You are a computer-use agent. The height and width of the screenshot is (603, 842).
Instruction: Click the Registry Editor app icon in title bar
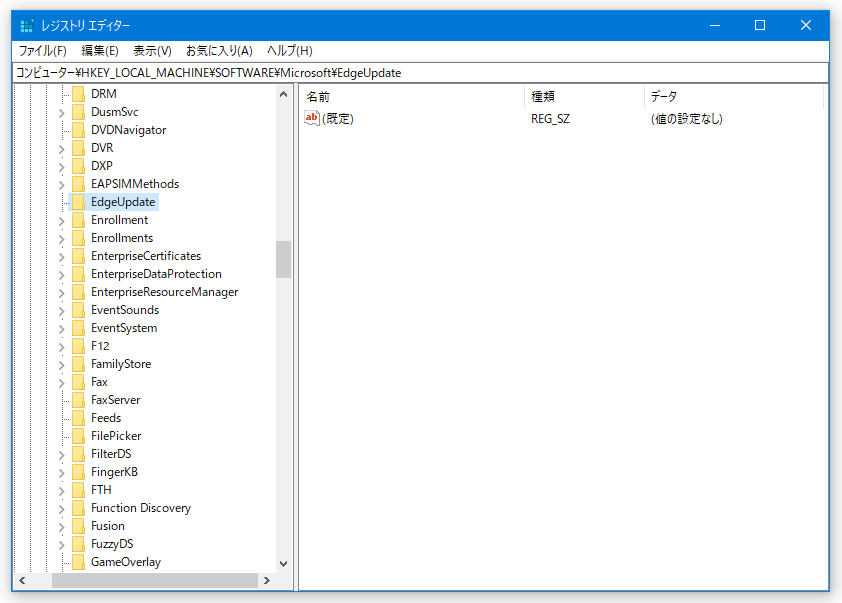tap(26, 25)
